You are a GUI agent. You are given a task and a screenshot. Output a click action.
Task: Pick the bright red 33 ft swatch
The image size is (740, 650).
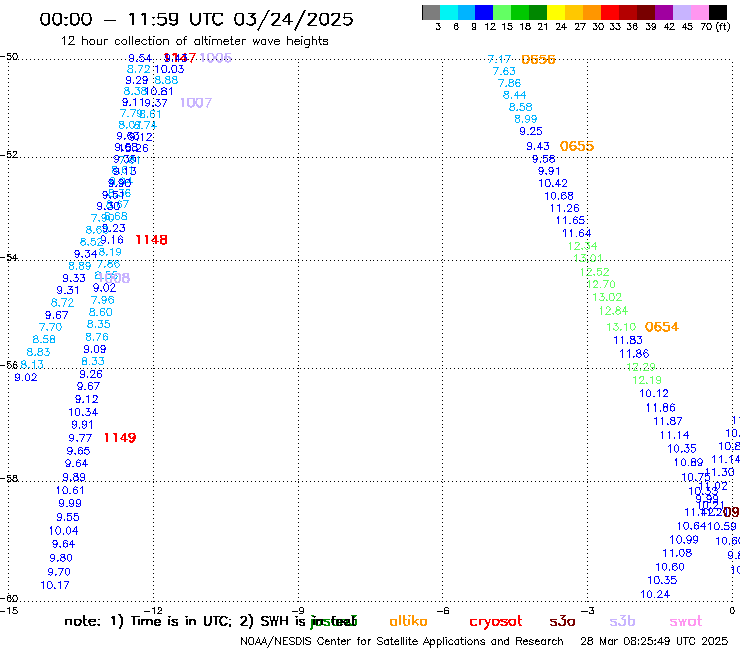pos(610,12)
